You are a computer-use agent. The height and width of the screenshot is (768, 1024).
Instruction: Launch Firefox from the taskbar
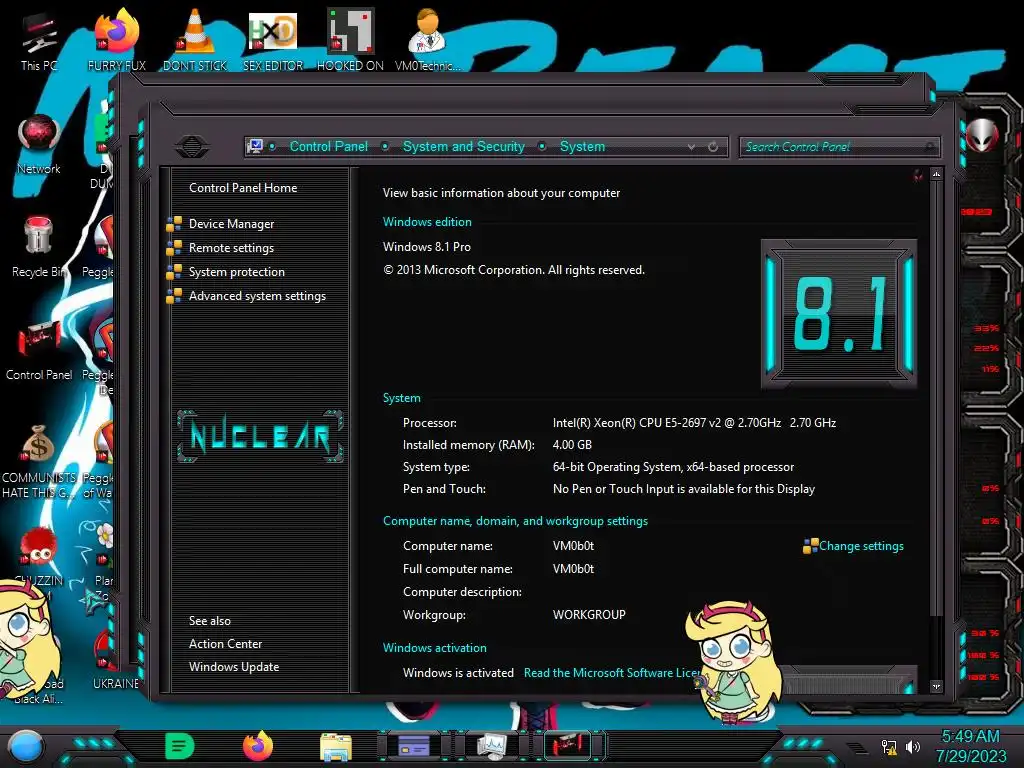click(258, 746)
